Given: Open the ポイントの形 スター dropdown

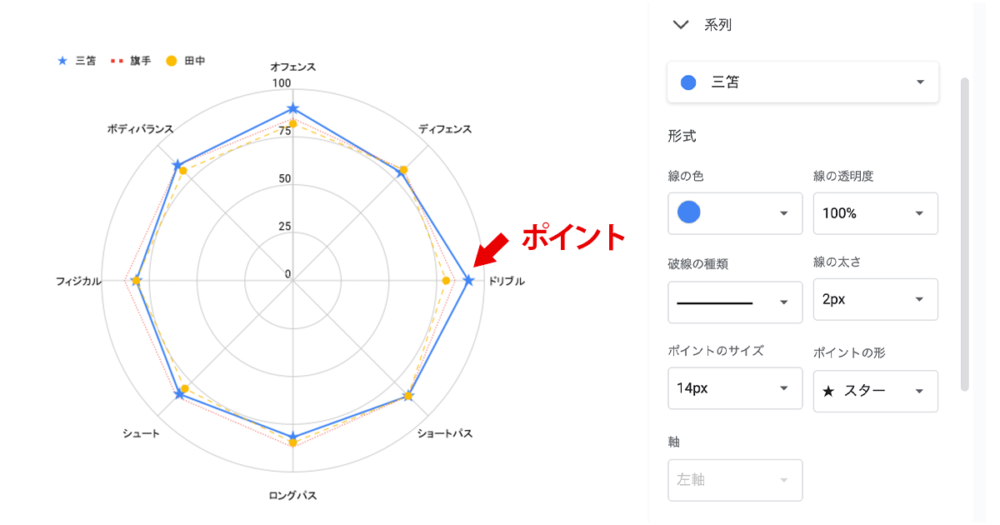Looking at the screenshot, I should [875, 391].
